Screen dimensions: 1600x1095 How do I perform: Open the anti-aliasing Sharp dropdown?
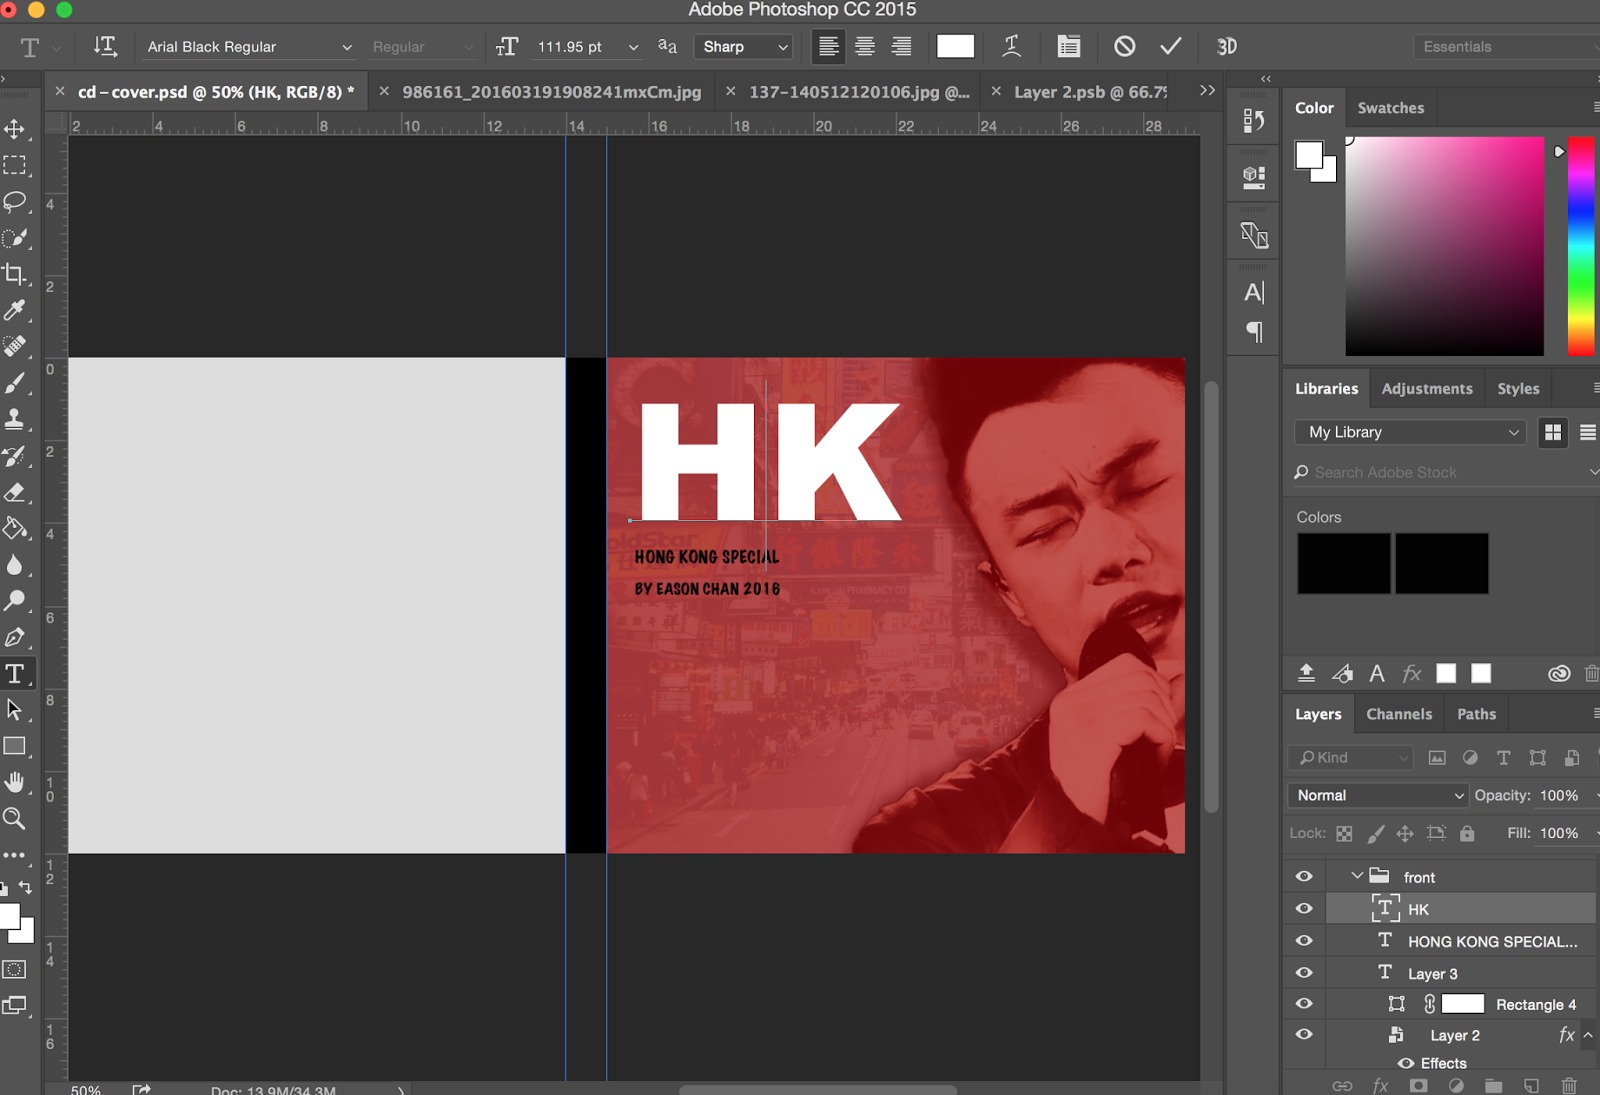[x=745, y=47]
